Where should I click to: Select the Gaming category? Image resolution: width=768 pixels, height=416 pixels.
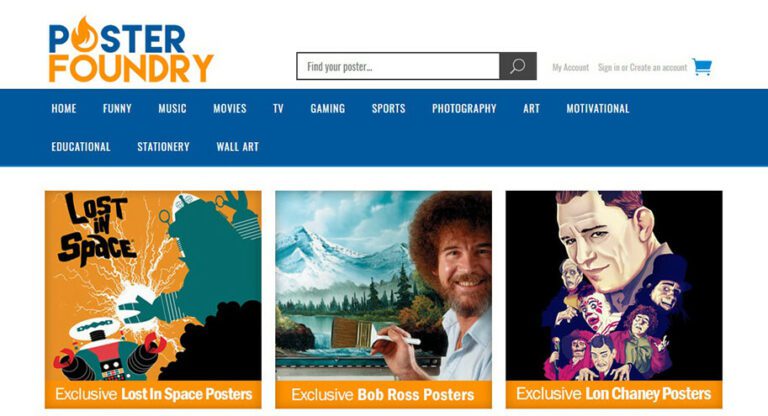[x=328, y=108]
